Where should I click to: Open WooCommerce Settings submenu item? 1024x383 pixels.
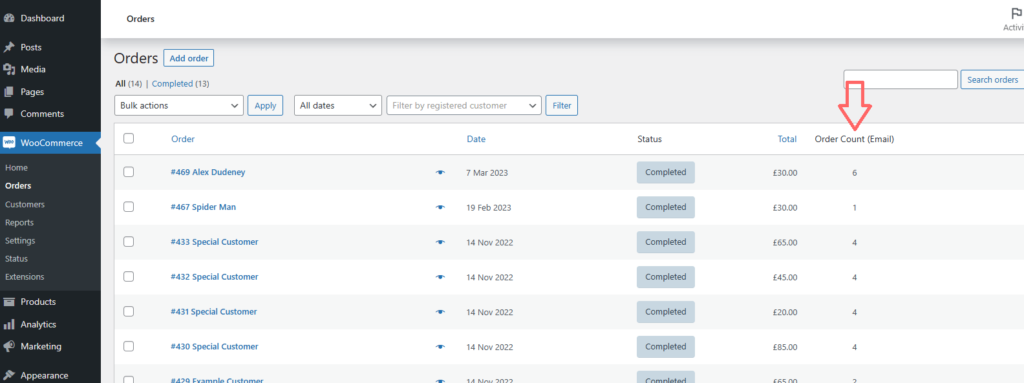[x=20, y=241]
